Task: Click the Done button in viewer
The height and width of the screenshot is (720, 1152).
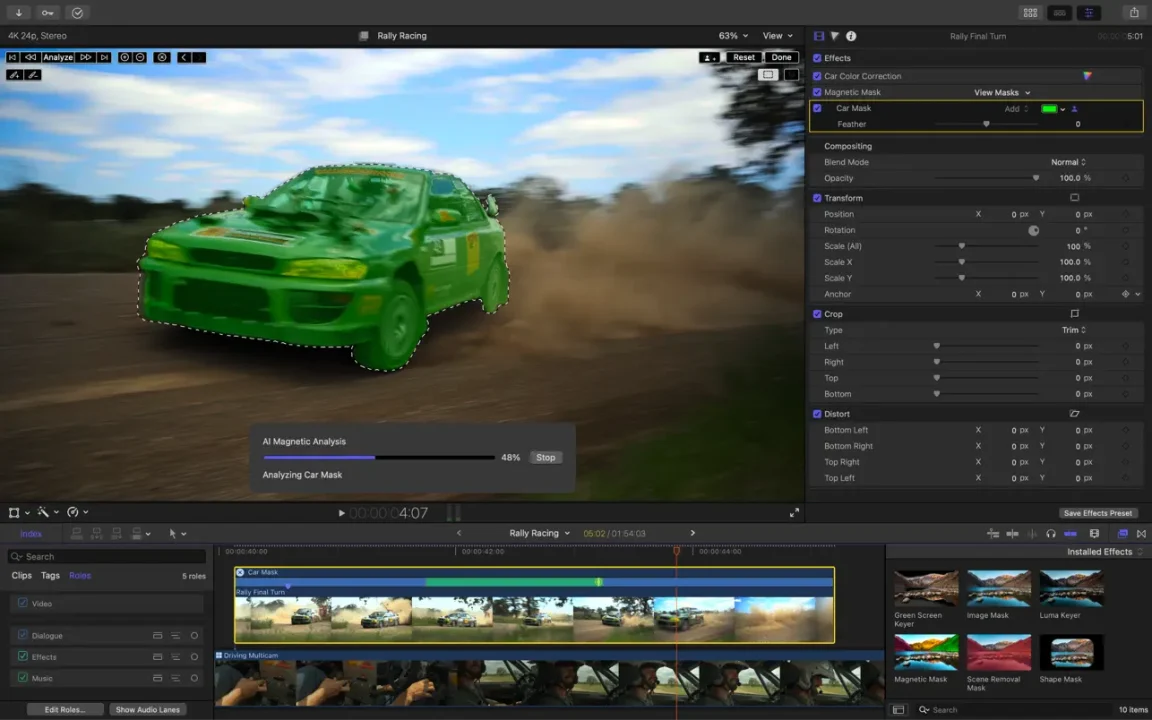Action: [781, 57]
